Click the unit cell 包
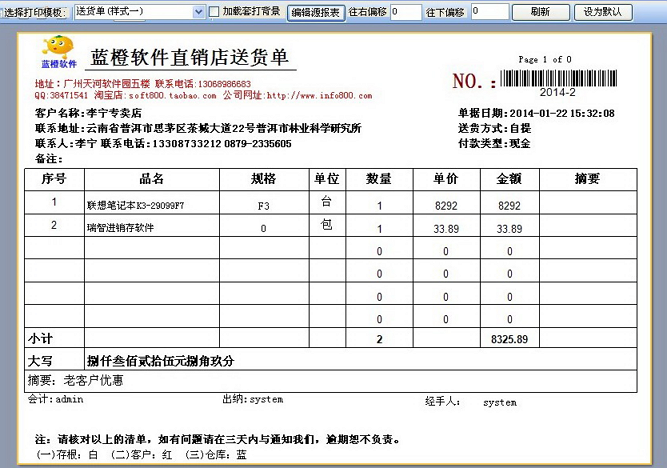The width and height of the screenshot is (667, 468). coord(326,224)
